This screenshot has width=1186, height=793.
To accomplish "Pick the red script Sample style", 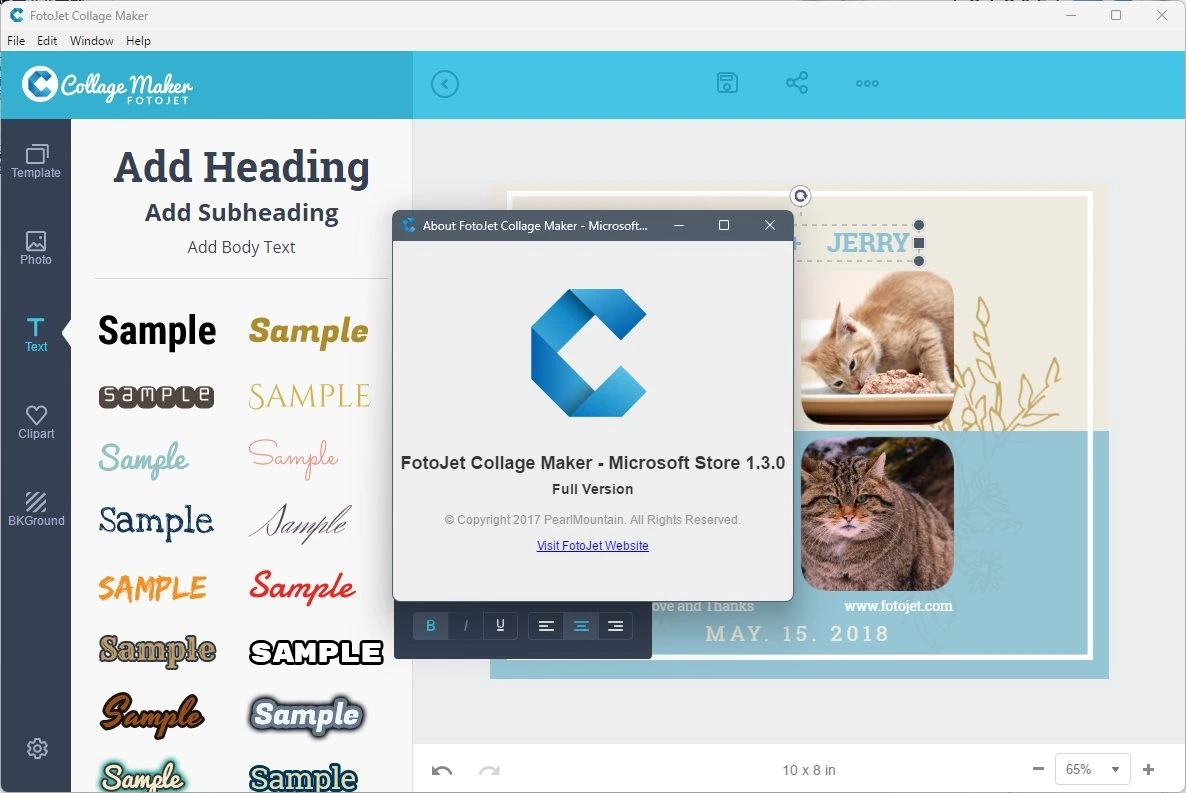I will coord(302,587).
